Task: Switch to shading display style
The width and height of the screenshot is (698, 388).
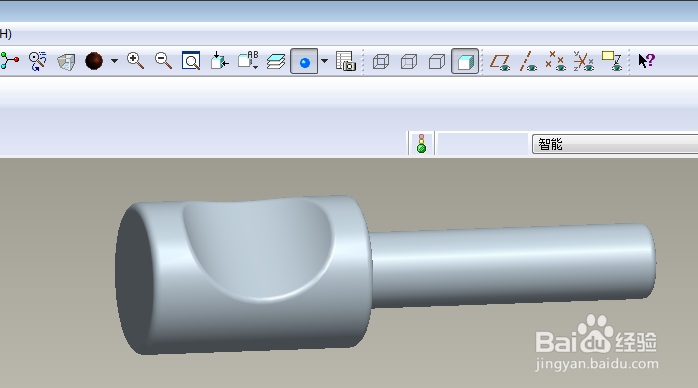Action: (465, 61)
